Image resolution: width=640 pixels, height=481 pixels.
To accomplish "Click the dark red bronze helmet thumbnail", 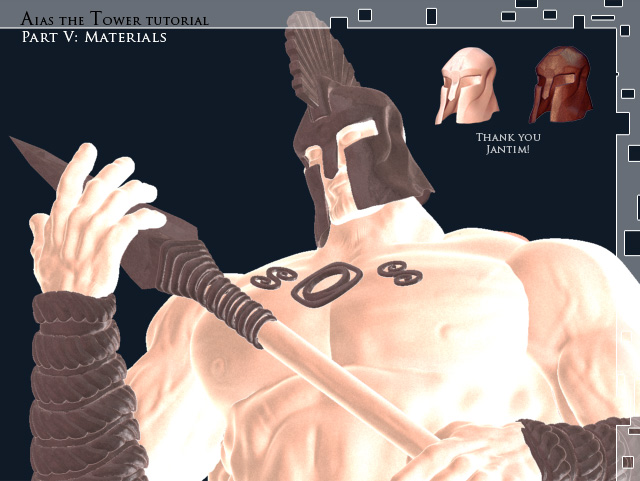I will click(561, 85).
